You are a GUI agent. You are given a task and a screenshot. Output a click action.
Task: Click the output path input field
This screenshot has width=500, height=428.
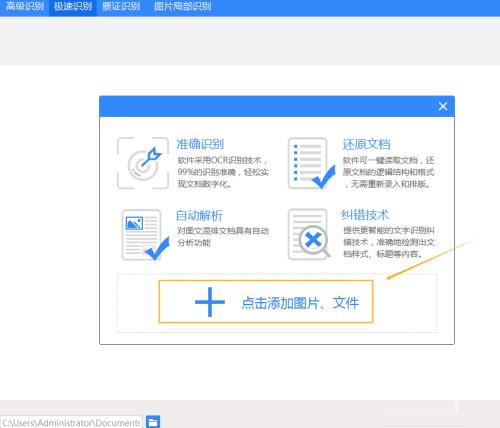(71, 422)
